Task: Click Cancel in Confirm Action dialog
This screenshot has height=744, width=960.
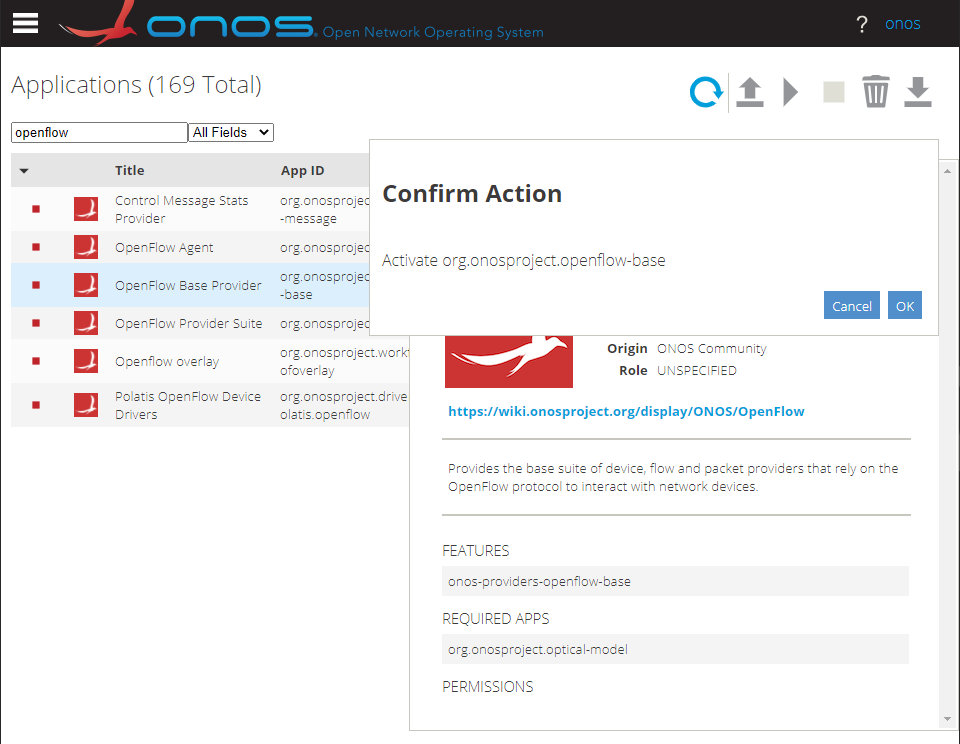Action: click(852, 306)
